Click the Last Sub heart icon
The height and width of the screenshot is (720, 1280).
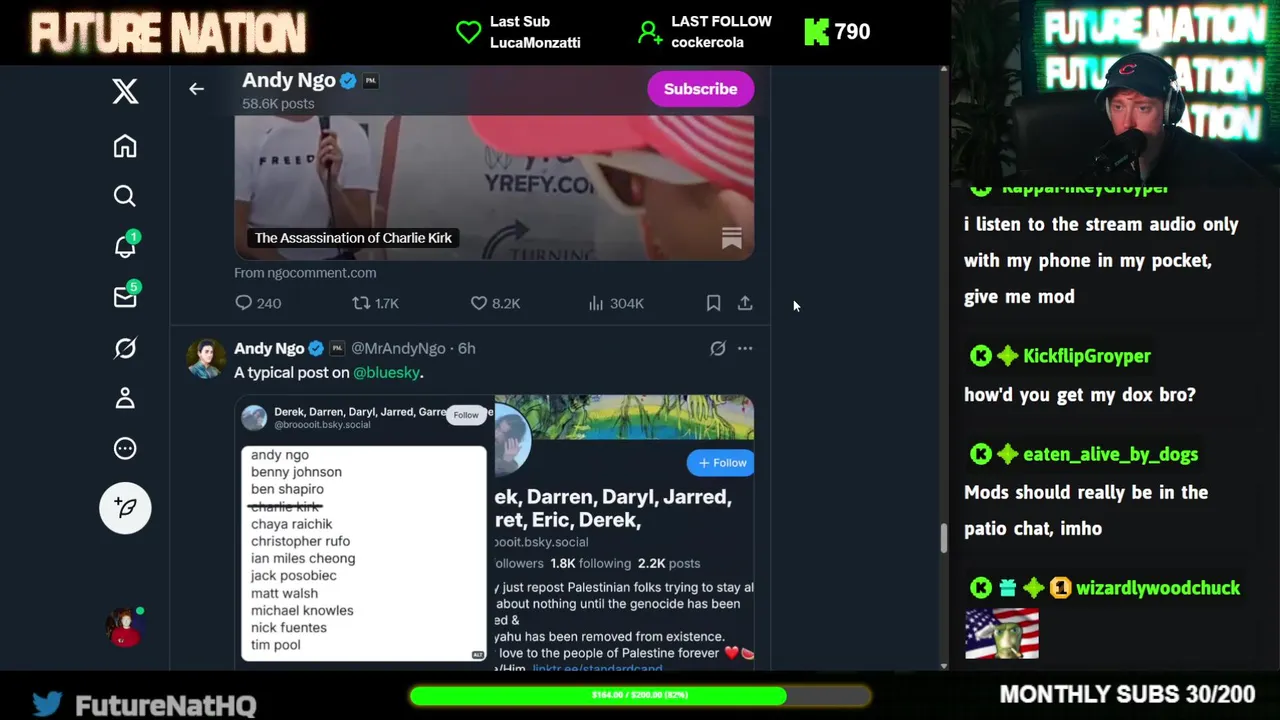(468, 32)
